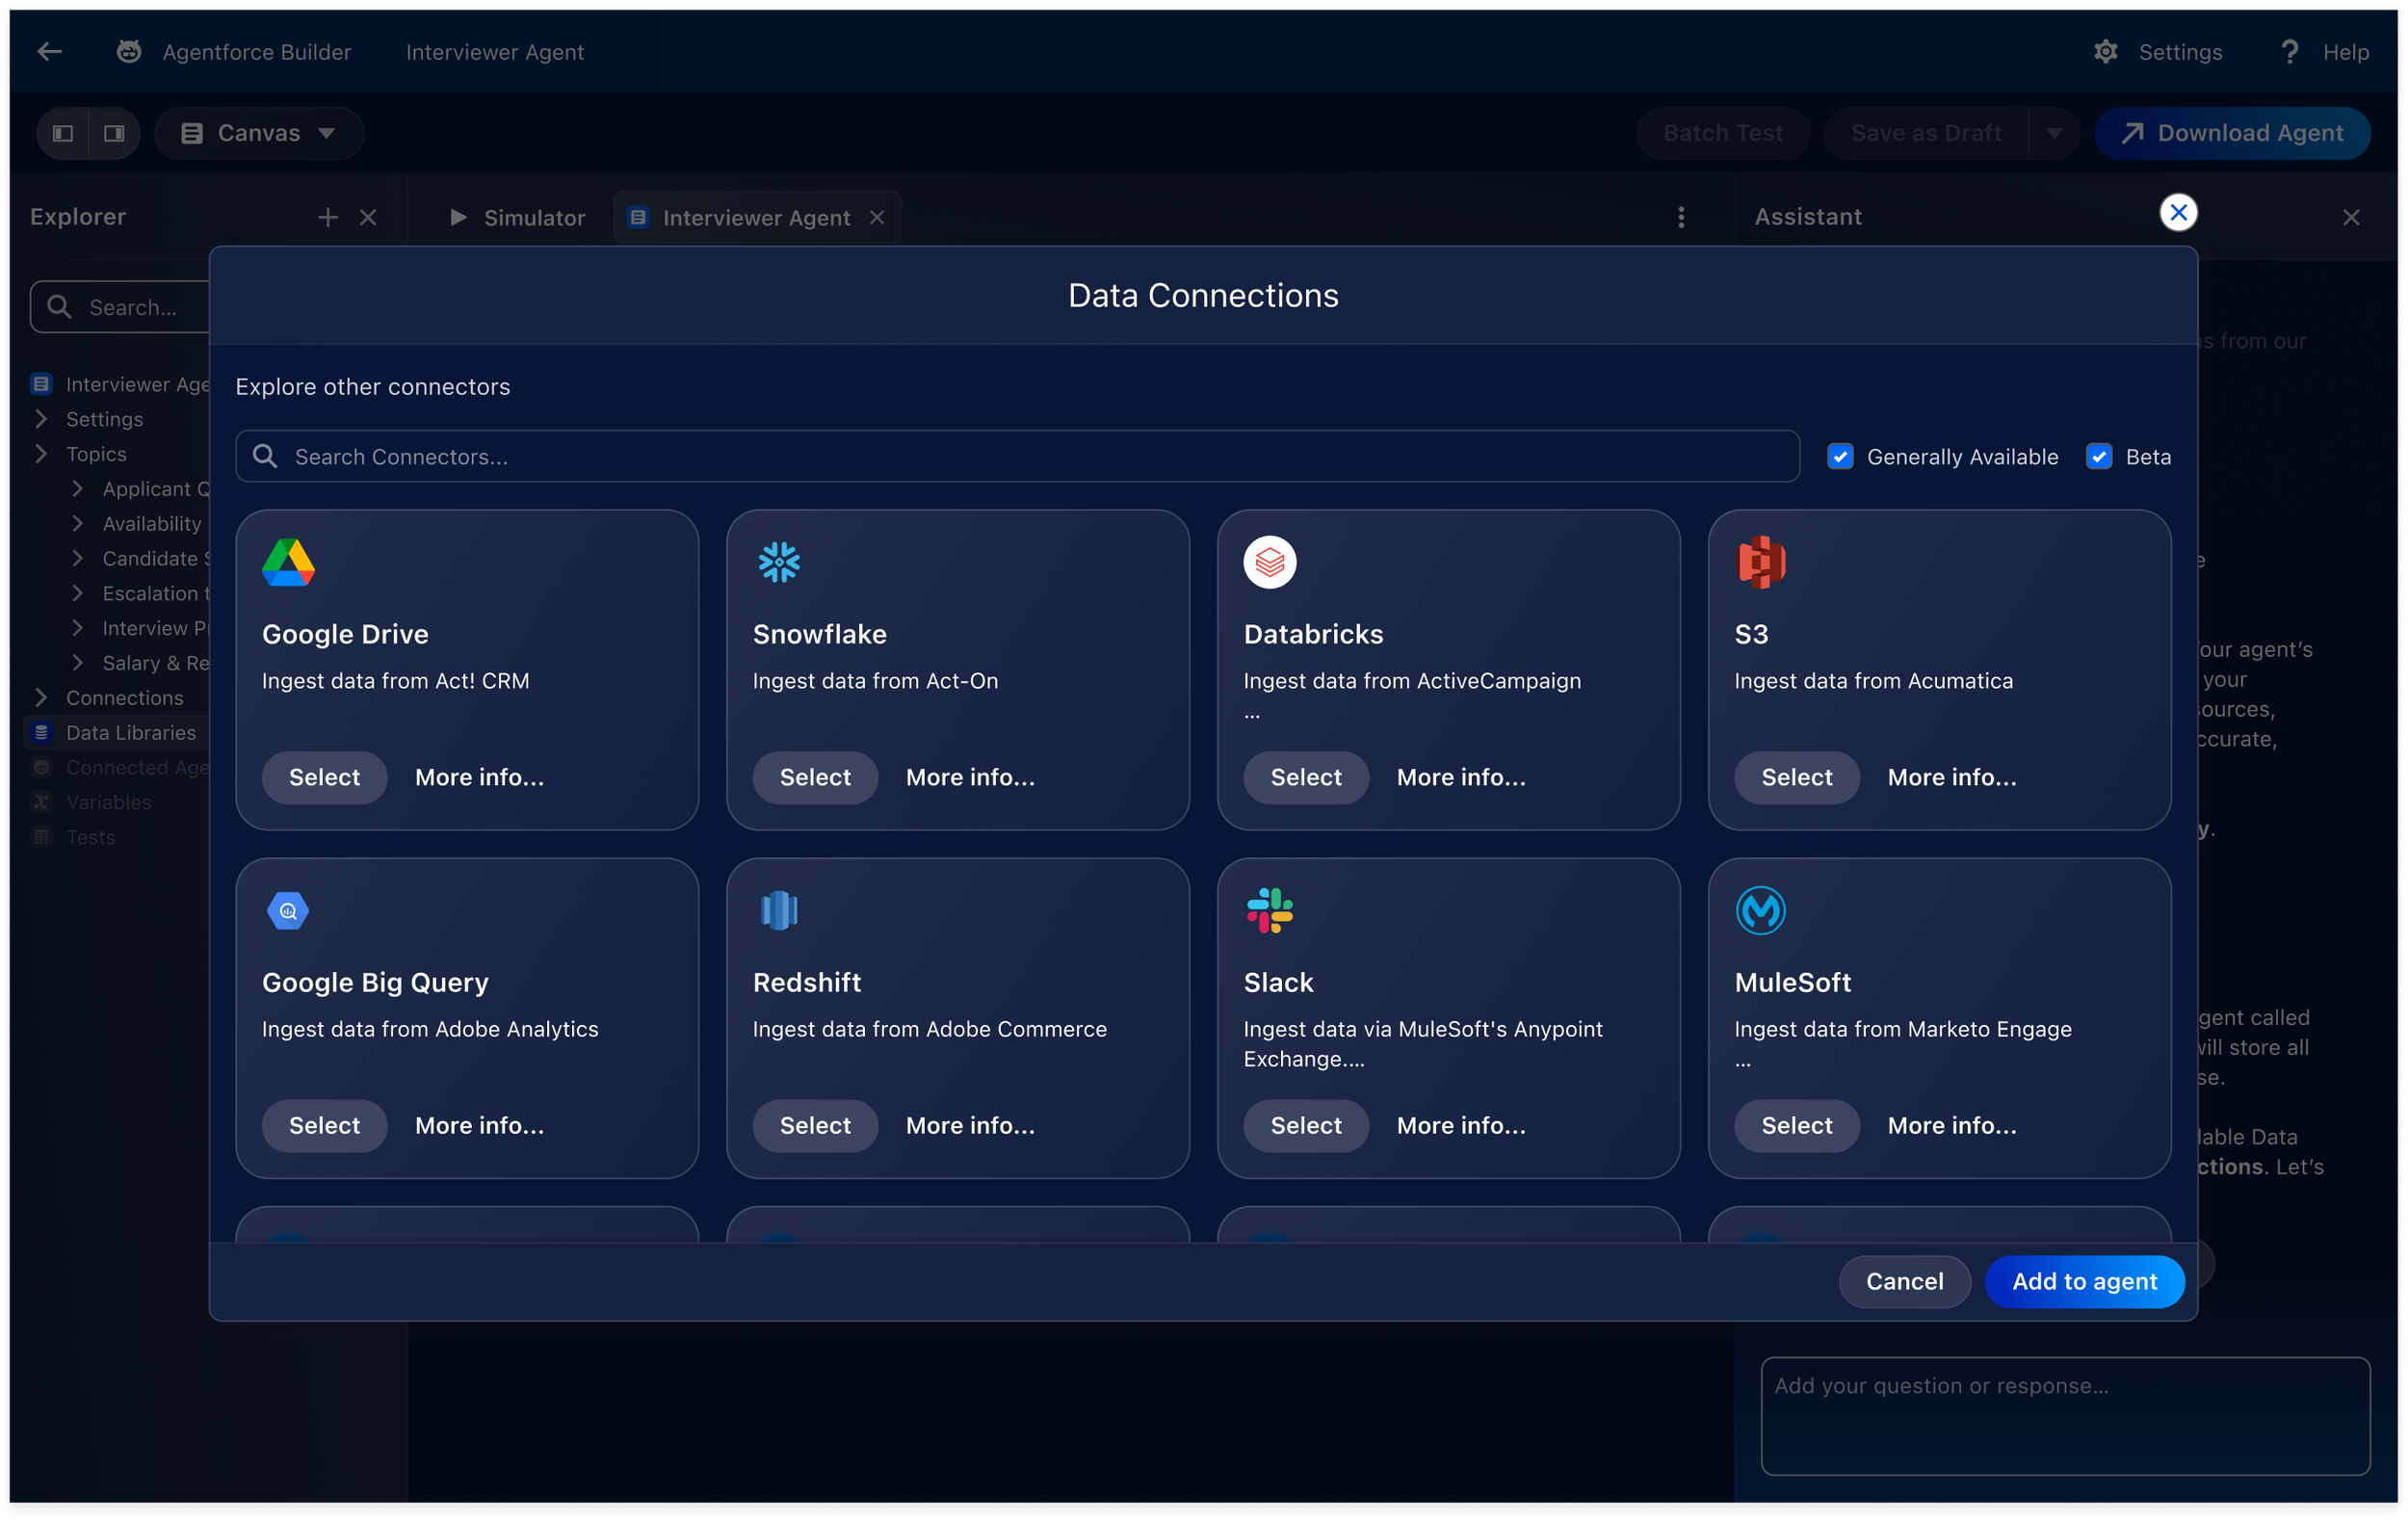Open Settings gear in the top bar
The image size is (2408, 1522).
pyautogui.click(x=2105, y=52)
